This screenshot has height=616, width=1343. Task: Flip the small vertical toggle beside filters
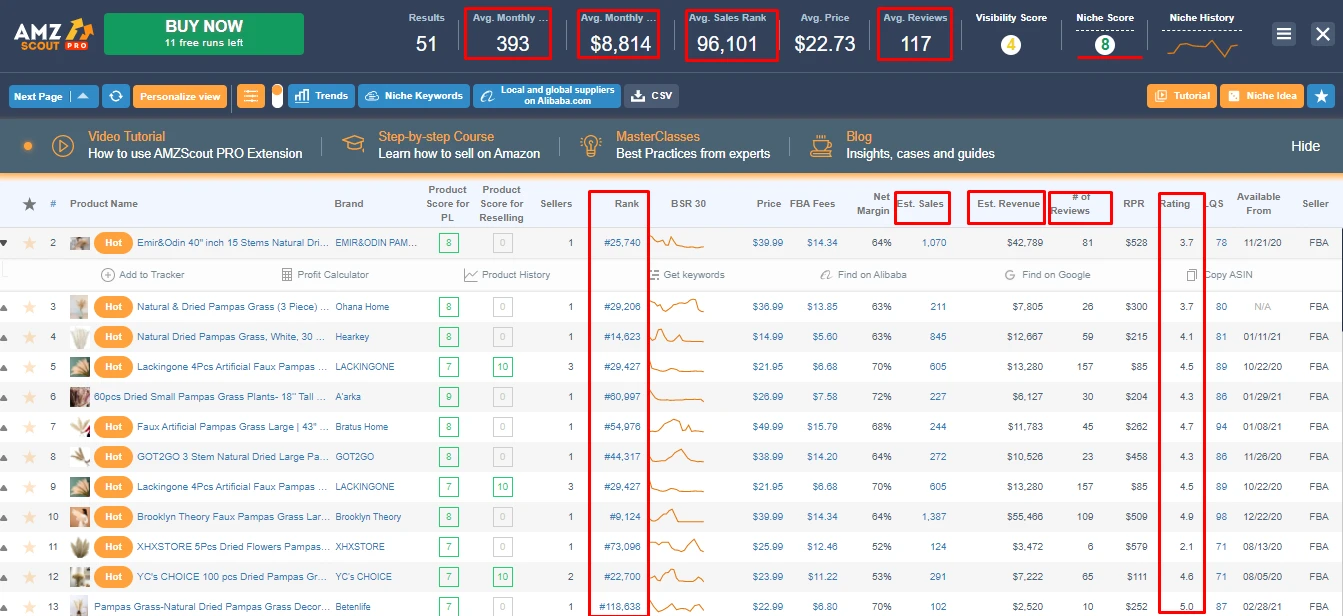tap(277, 96)
